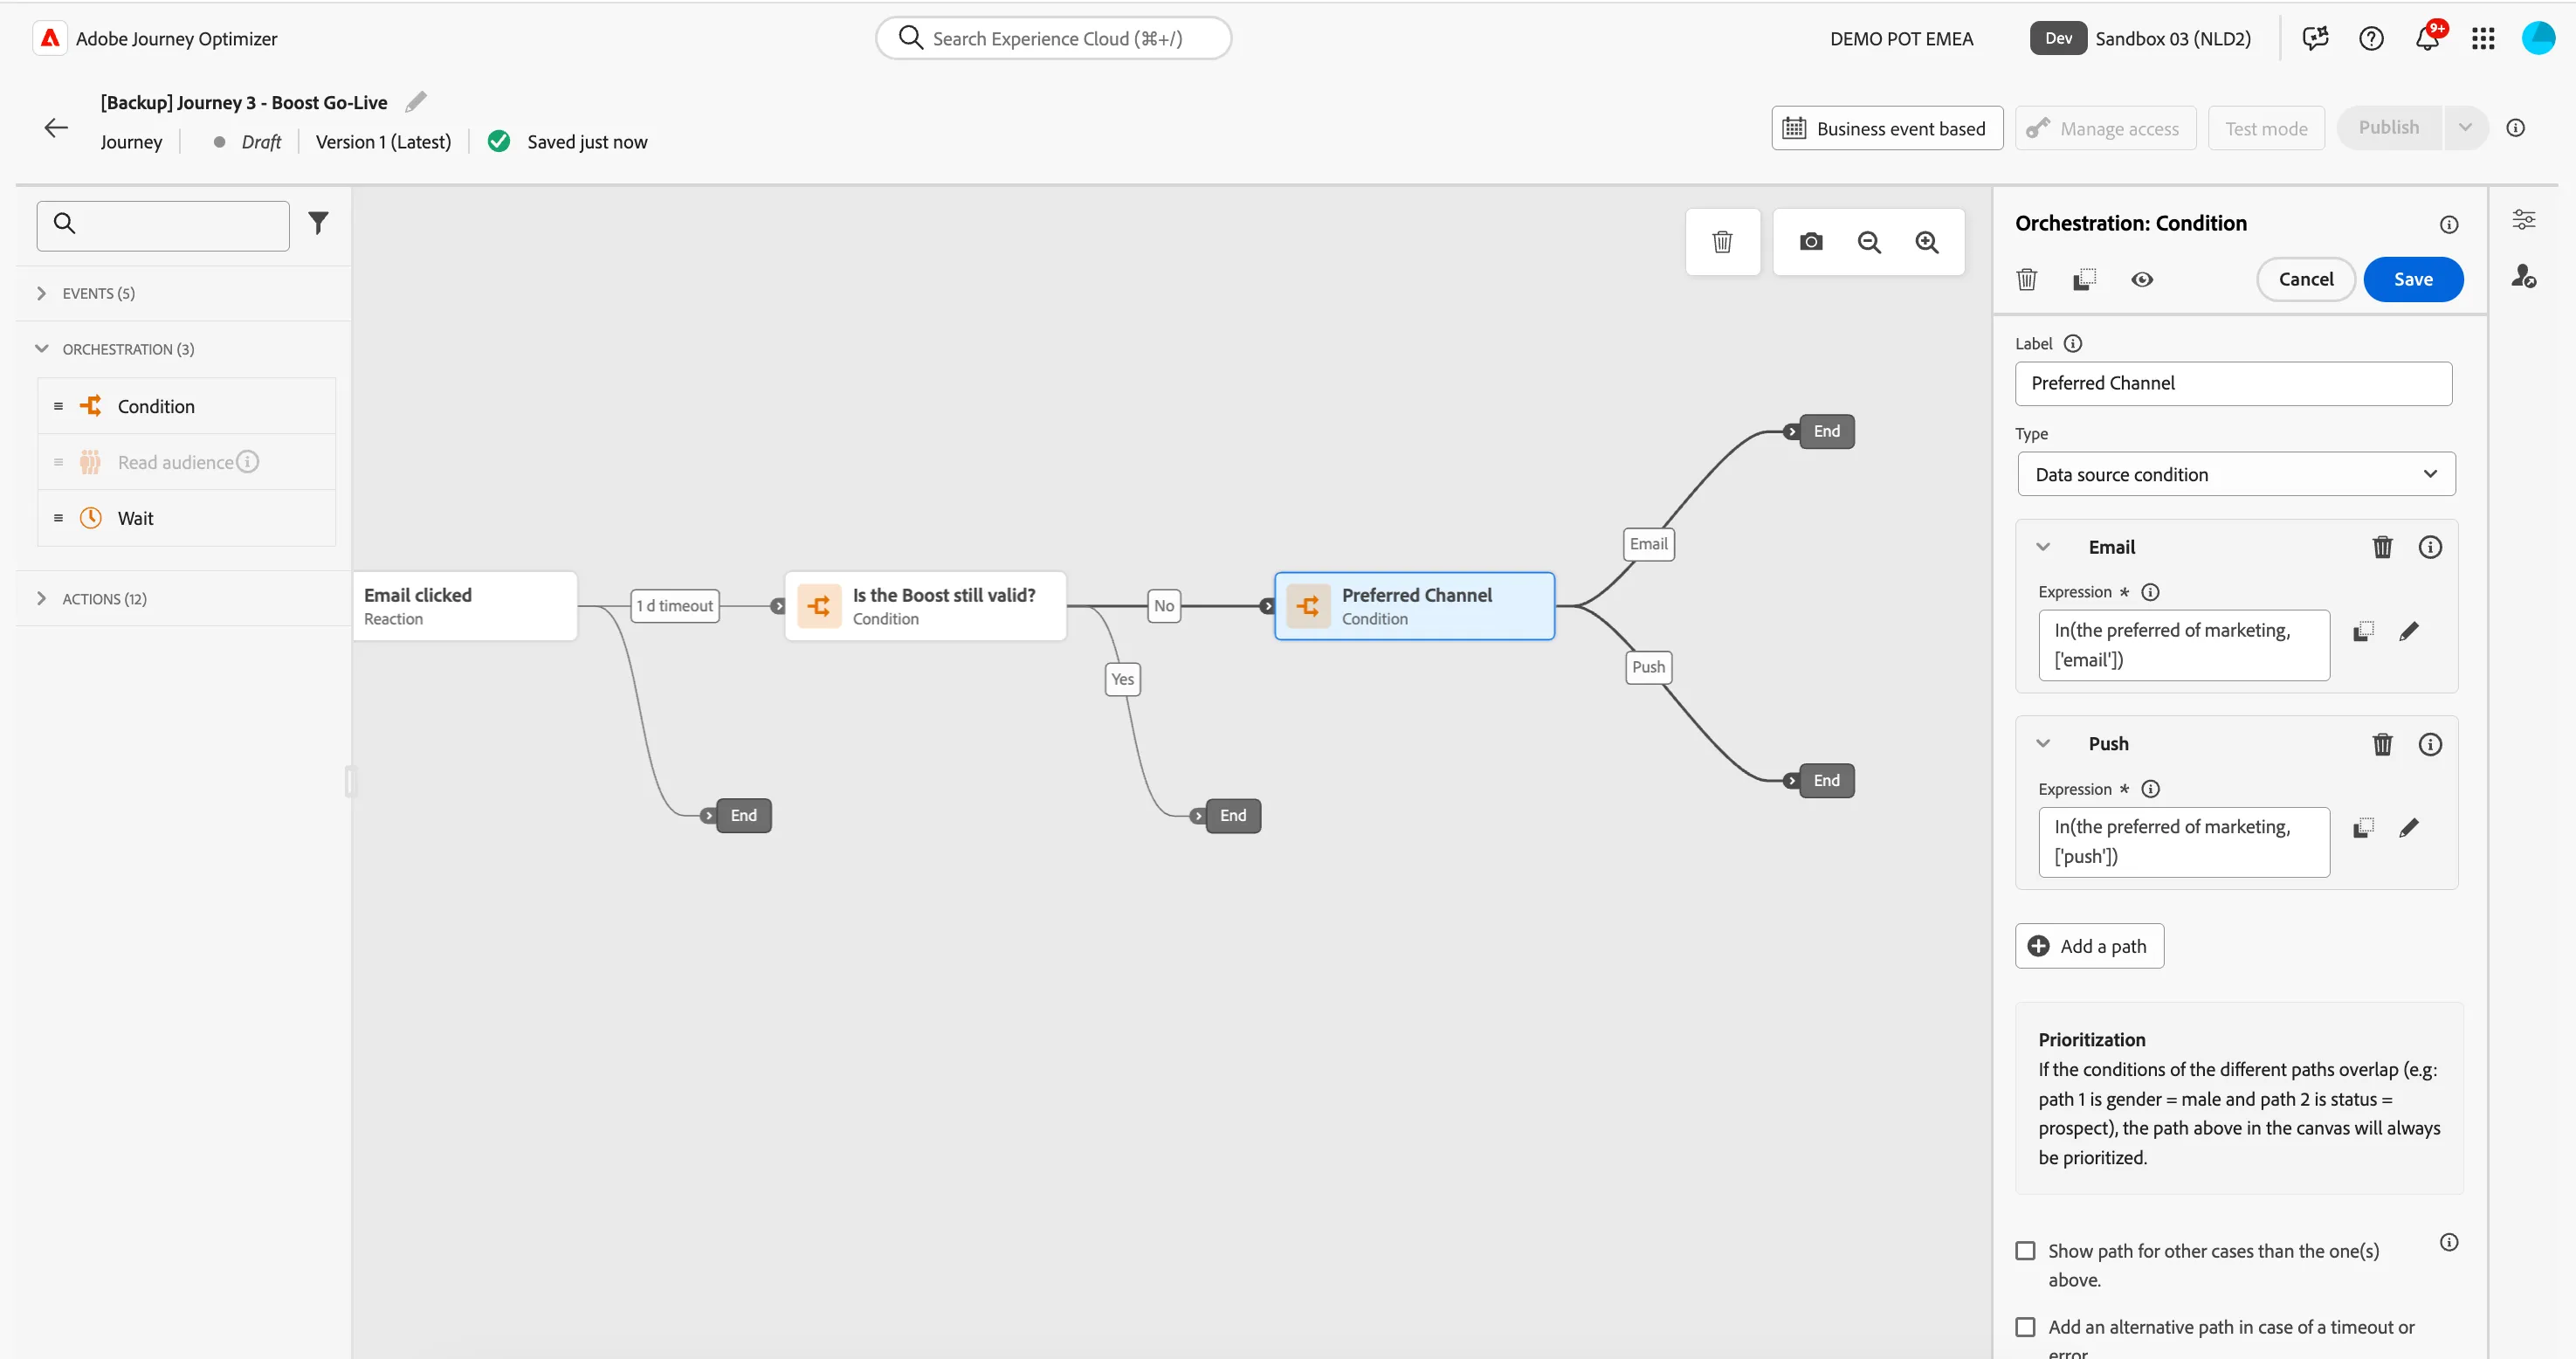Click the 1 d timeout path label
The width and height of the screenshot is (2576, 1359).
(675, 606)
